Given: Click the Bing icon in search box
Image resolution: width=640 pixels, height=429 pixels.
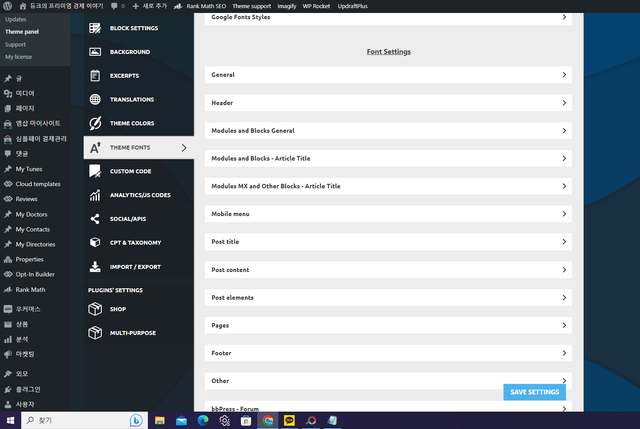Looking at the screenshot, I should click(136, 420).
